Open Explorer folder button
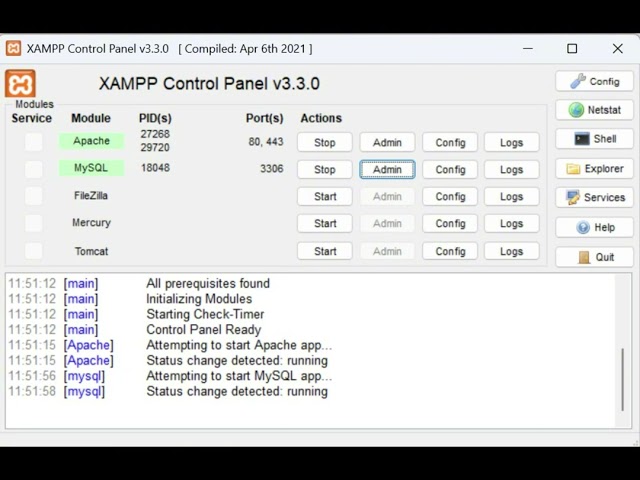The image size is (640, 480). [594, 169]
